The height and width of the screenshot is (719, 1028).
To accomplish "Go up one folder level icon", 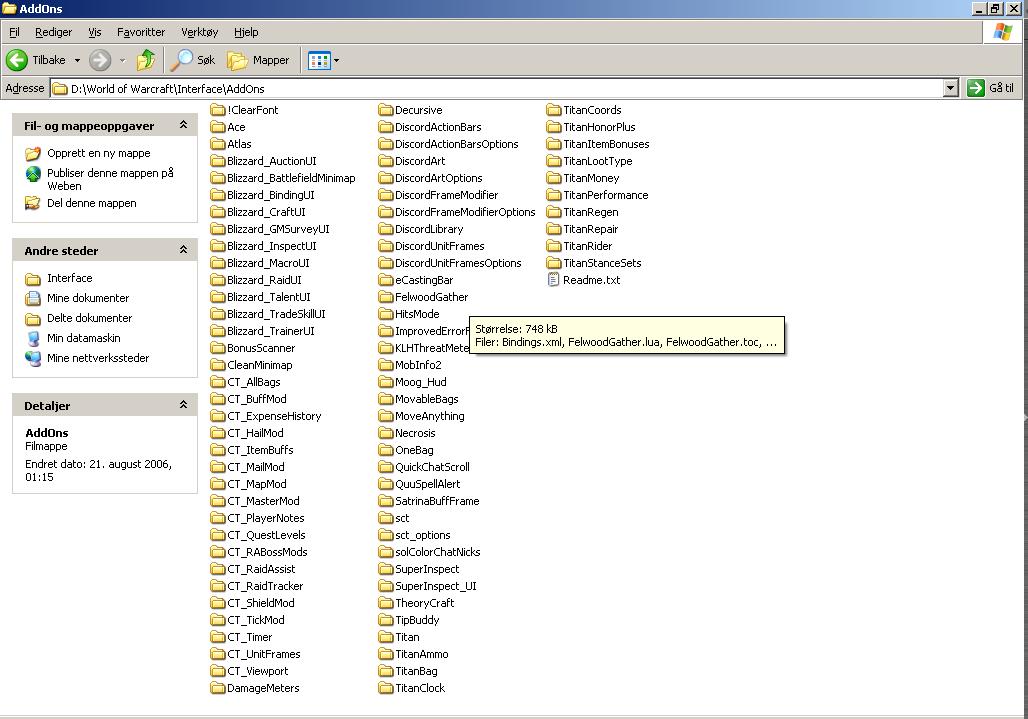I will pos(146,60).
